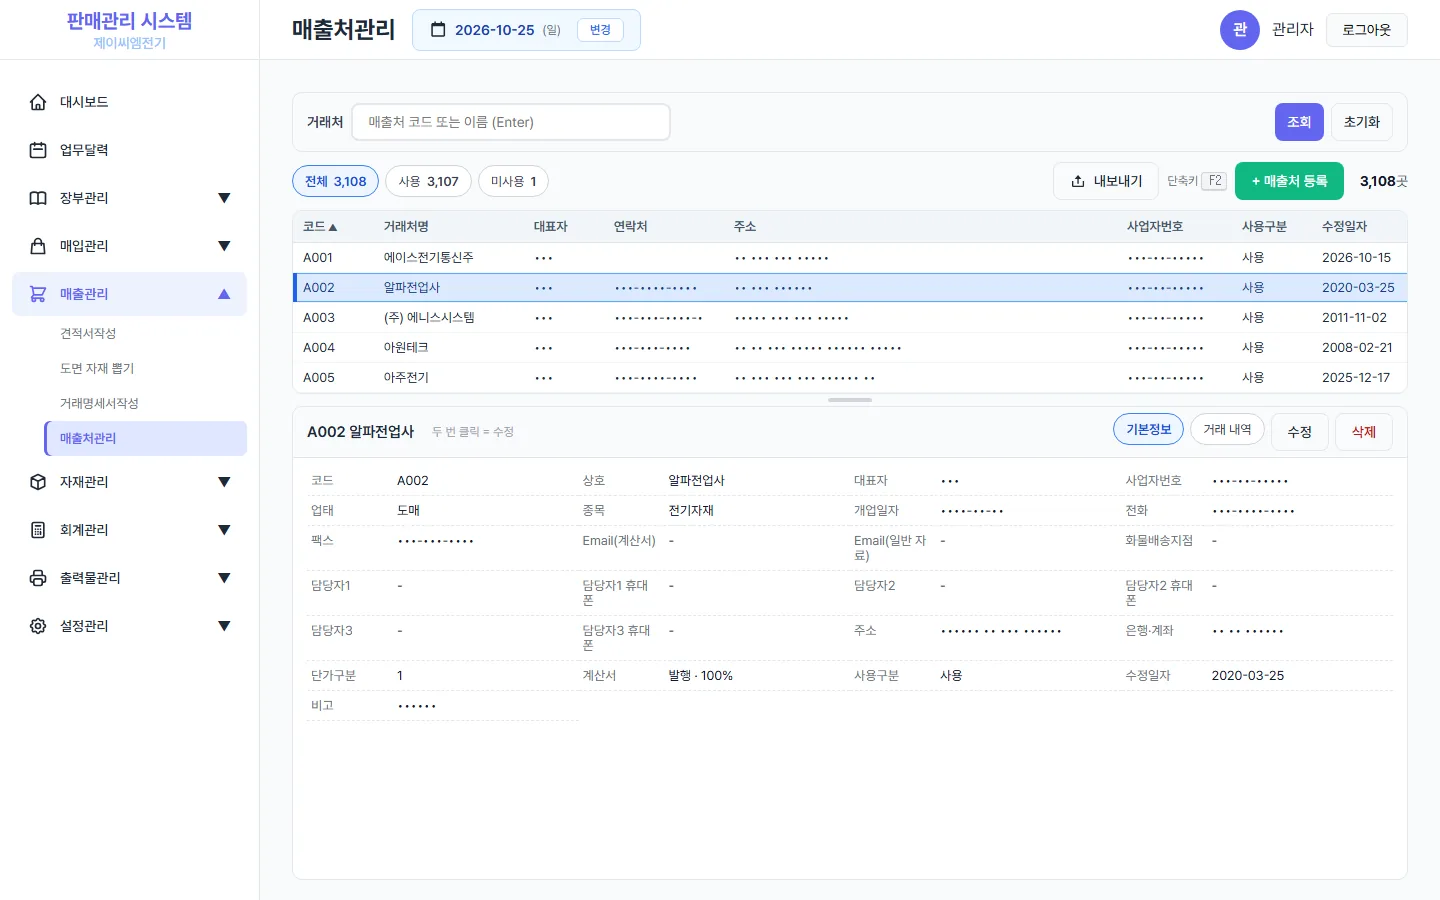Image resolution: width=1440 pixels, height=900 pixels.
Task: Select the A005 아주전기 row
Action: pos(849,377)
